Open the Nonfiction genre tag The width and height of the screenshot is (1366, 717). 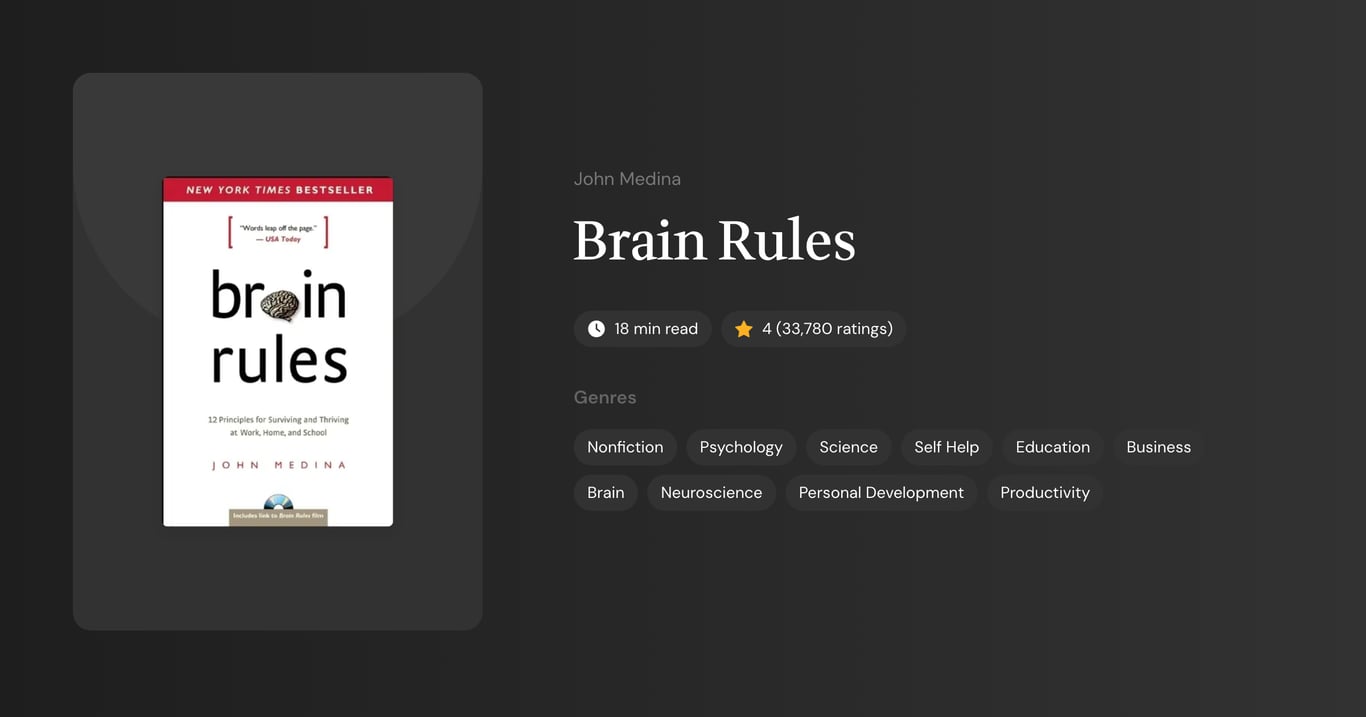pyautogui.click(x=625, y=447)
